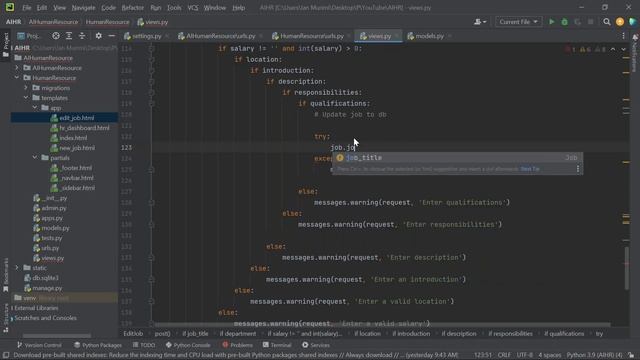Click completion popup three-dots options icon
The width and height of the screenshot is (640, 360).
(578, 169)
